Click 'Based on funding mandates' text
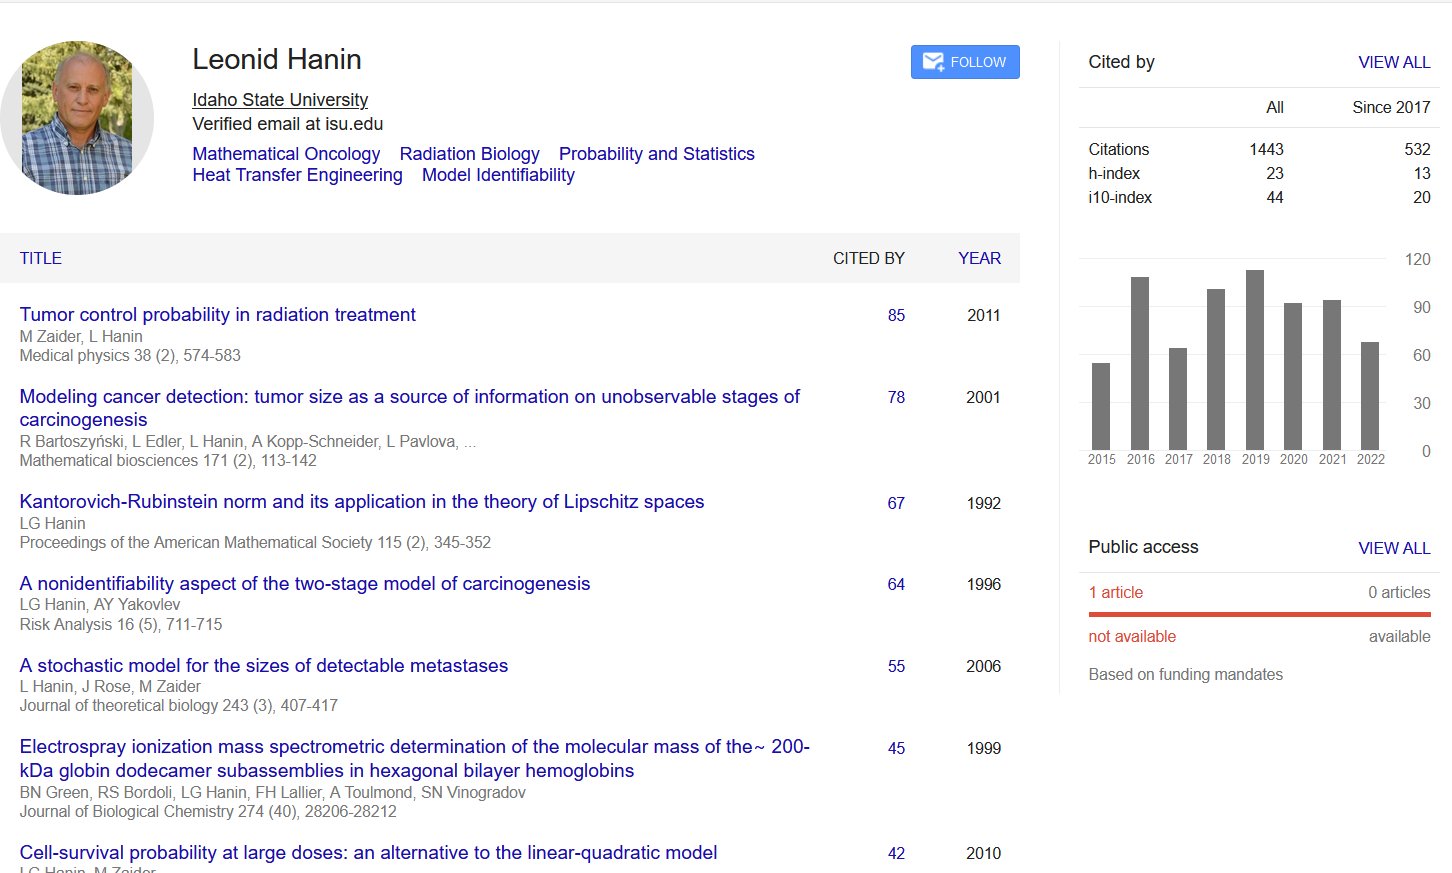The width and height of the screenshot is (1452, 873). pyautogui.click(x=1185, y=674)
